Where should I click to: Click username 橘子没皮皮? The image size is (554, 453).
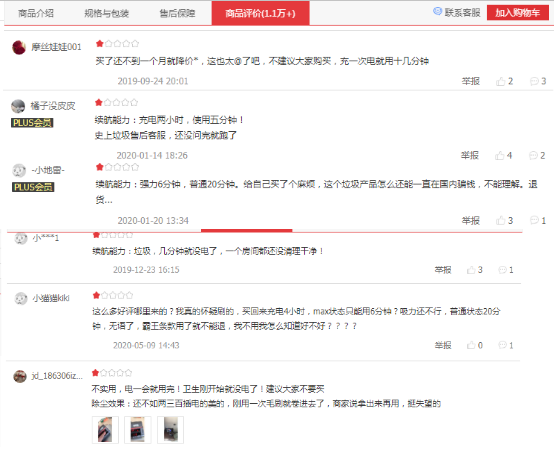[53, 106]
